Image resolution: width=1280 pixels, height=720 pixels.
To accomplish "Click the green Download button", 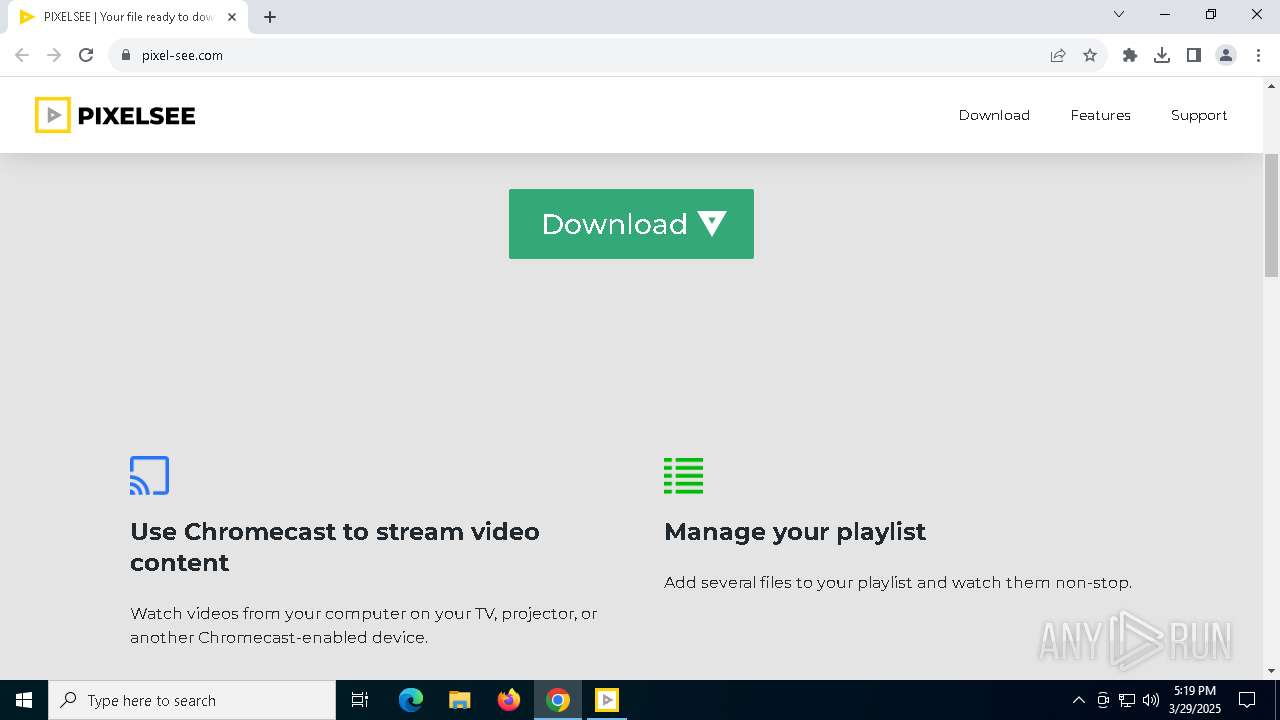I will [631, 224].
